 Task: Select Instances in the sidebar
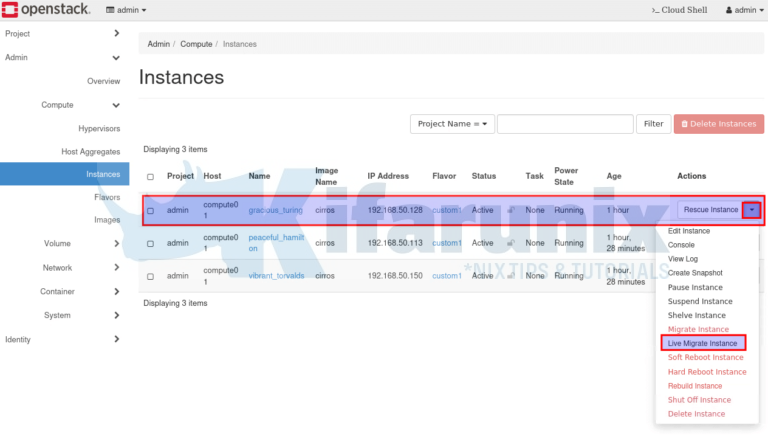65,174
